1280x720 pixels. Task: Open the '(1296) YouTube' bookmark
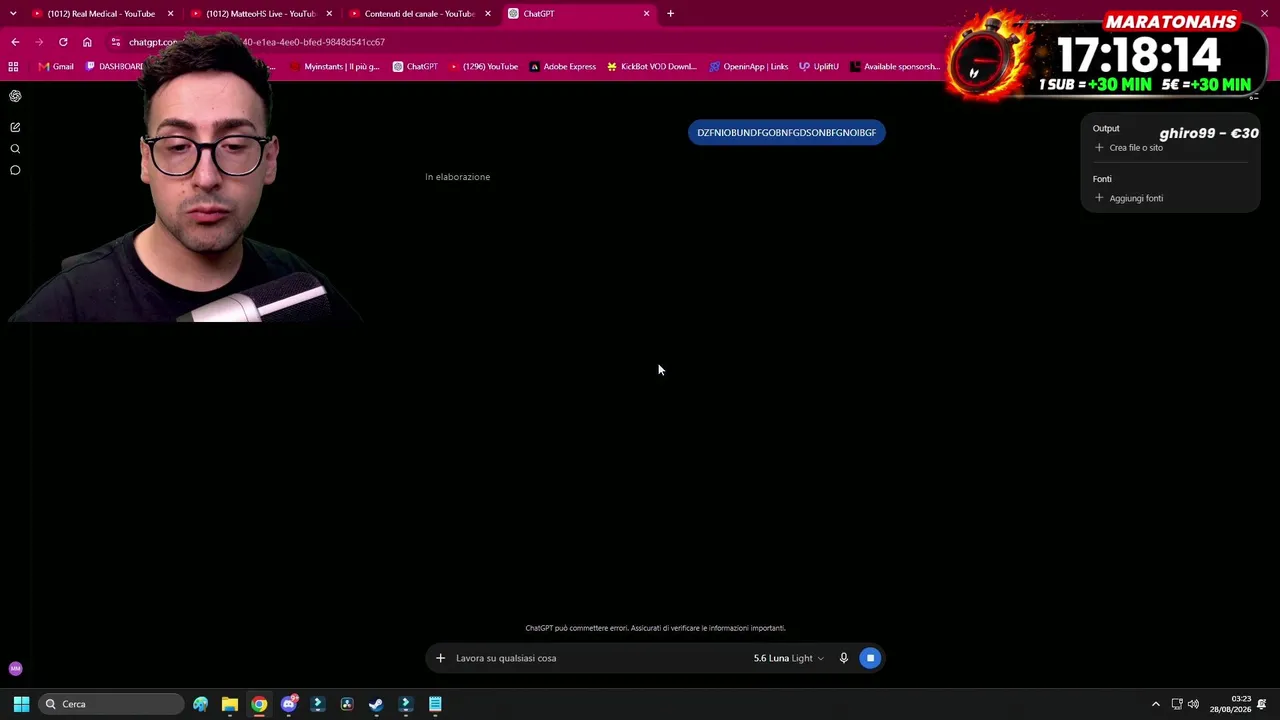click(x=484, y=67)
